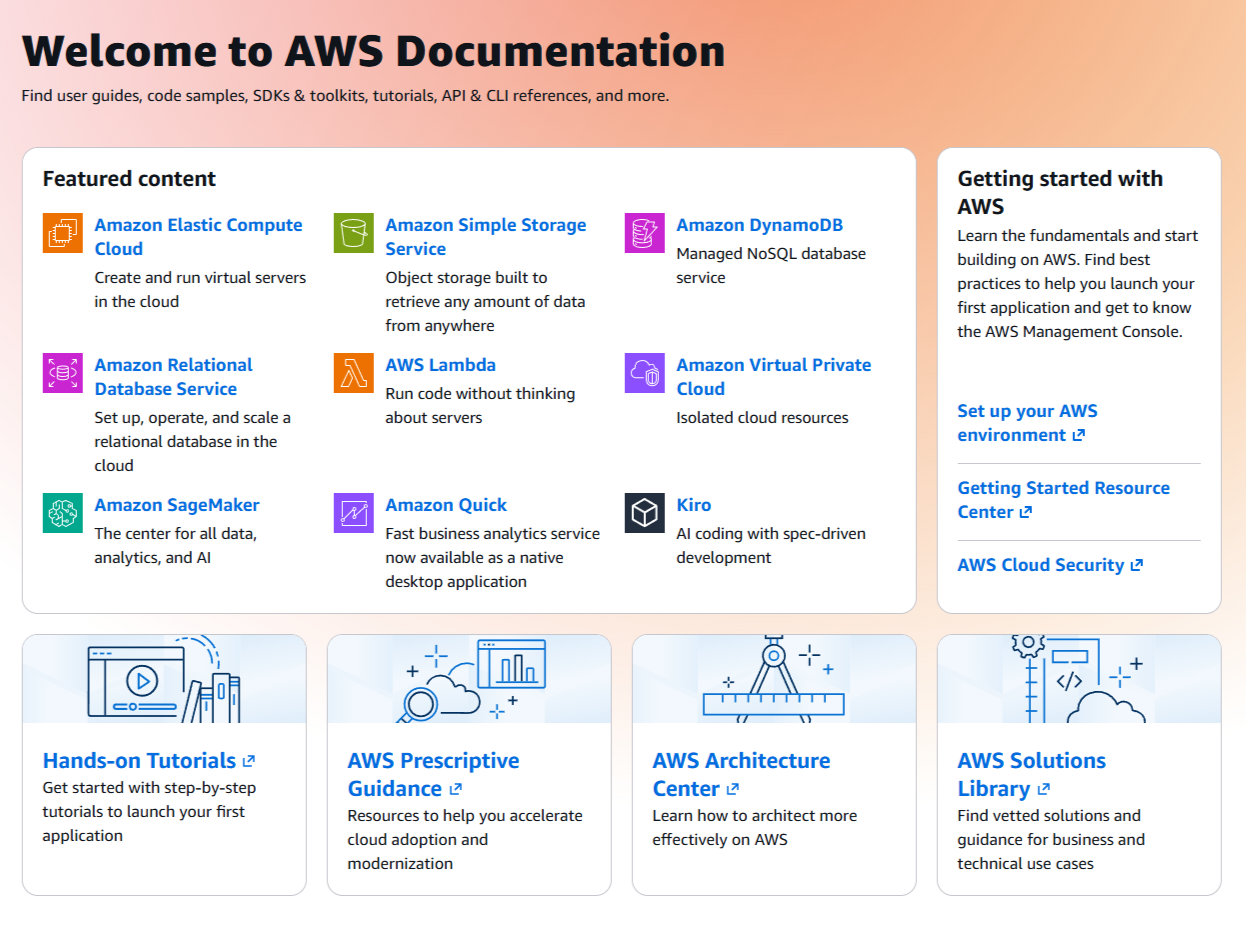
Task: Click text 'Learn how to architect more effectively on AWS'
Action: [754, 827]
